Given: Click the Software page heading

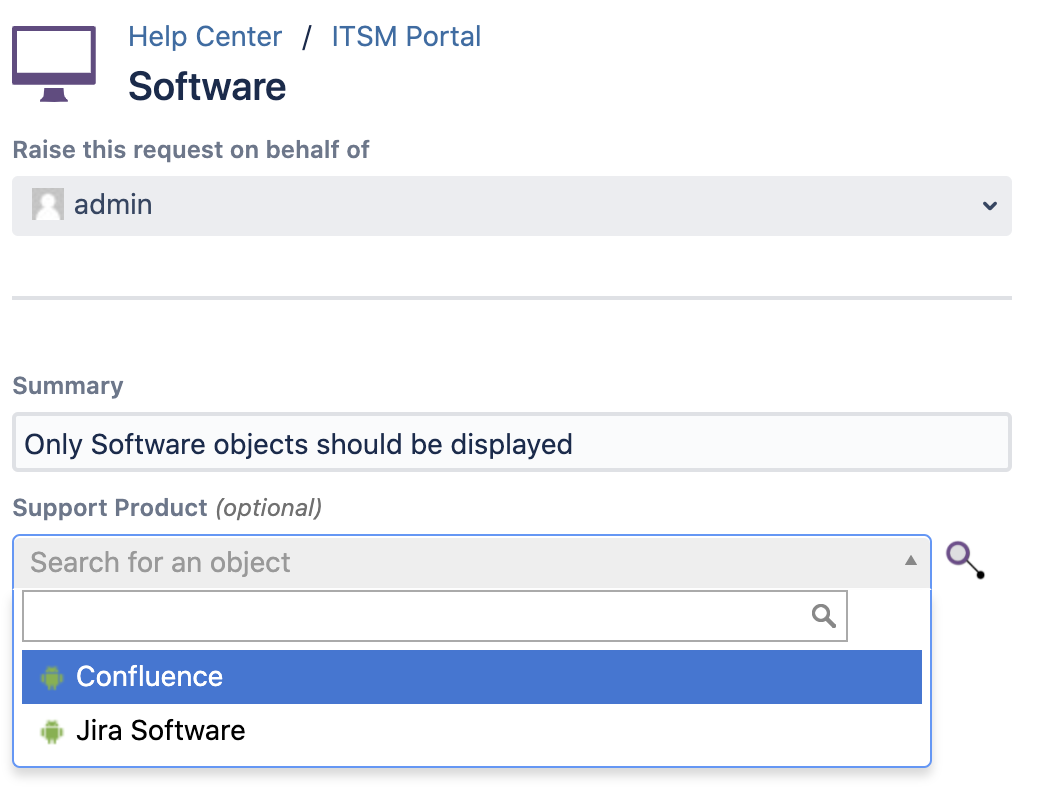Looking at the screenshot, I should [207, 87].
